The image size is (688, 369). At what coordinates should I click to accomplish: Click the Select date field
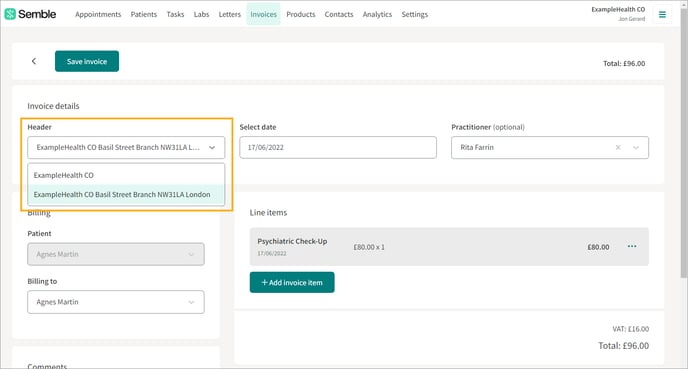(x=338, y=147)
